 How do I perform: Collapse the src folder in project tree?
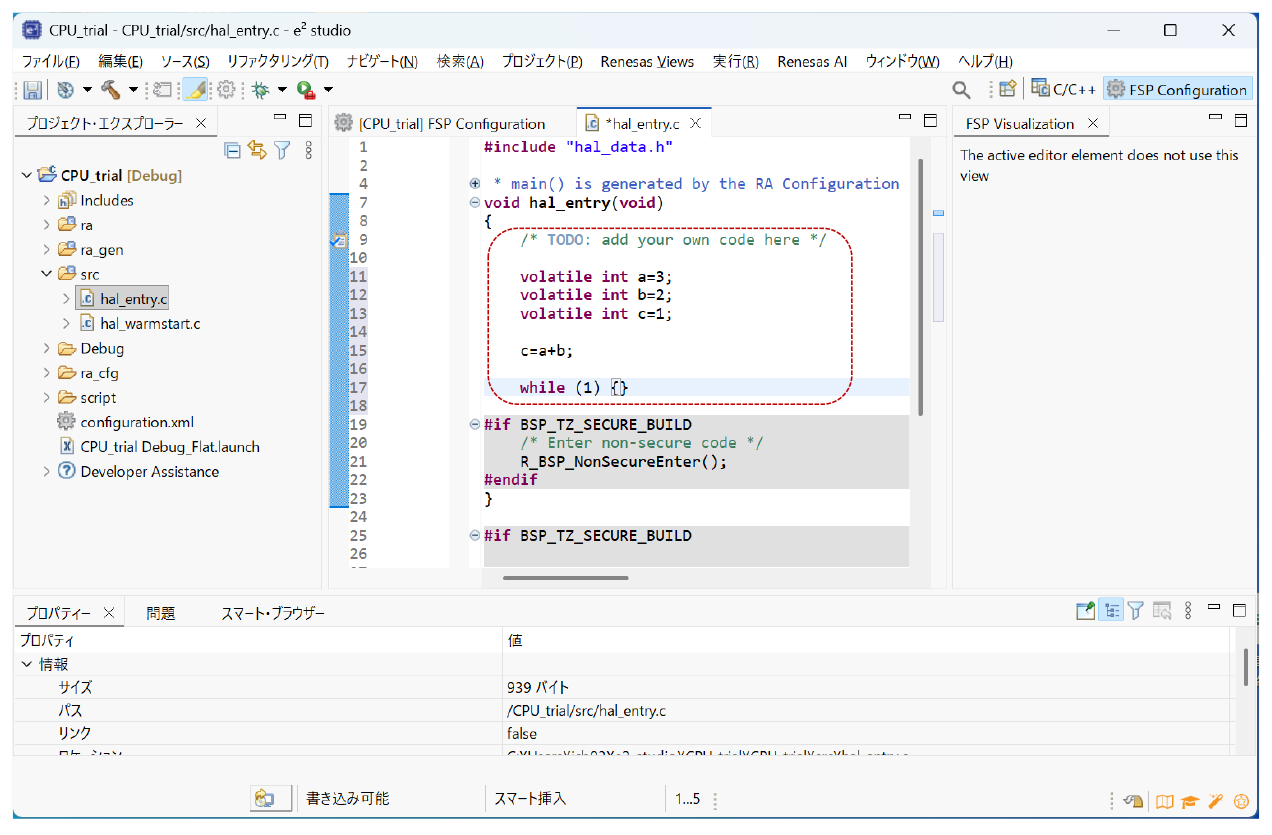click(46, 274)
